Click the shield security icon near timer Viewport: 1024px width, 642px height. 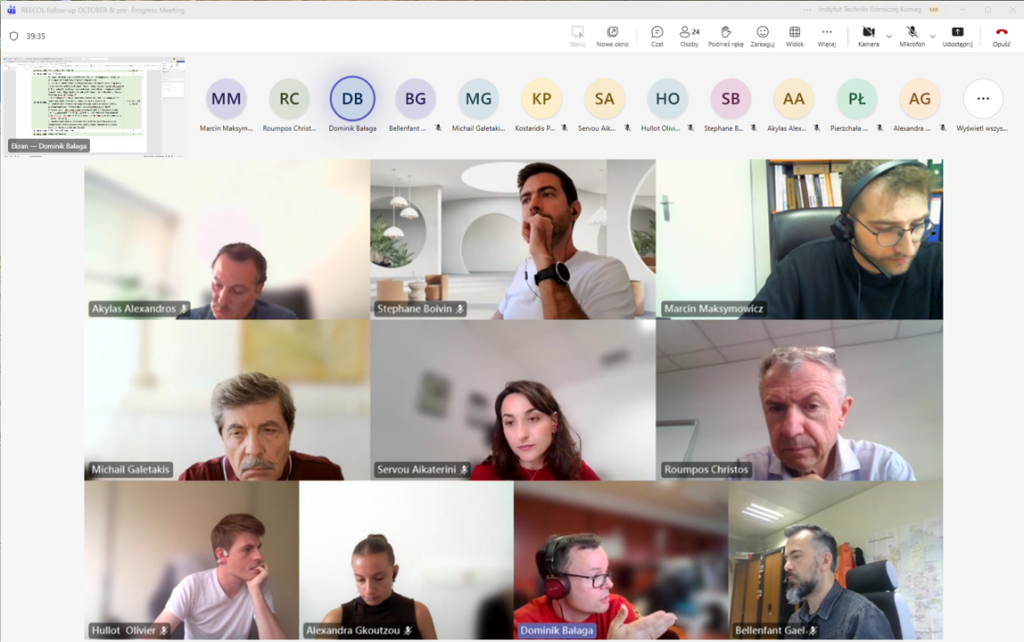pyautogui.click(x=14, y=35)
